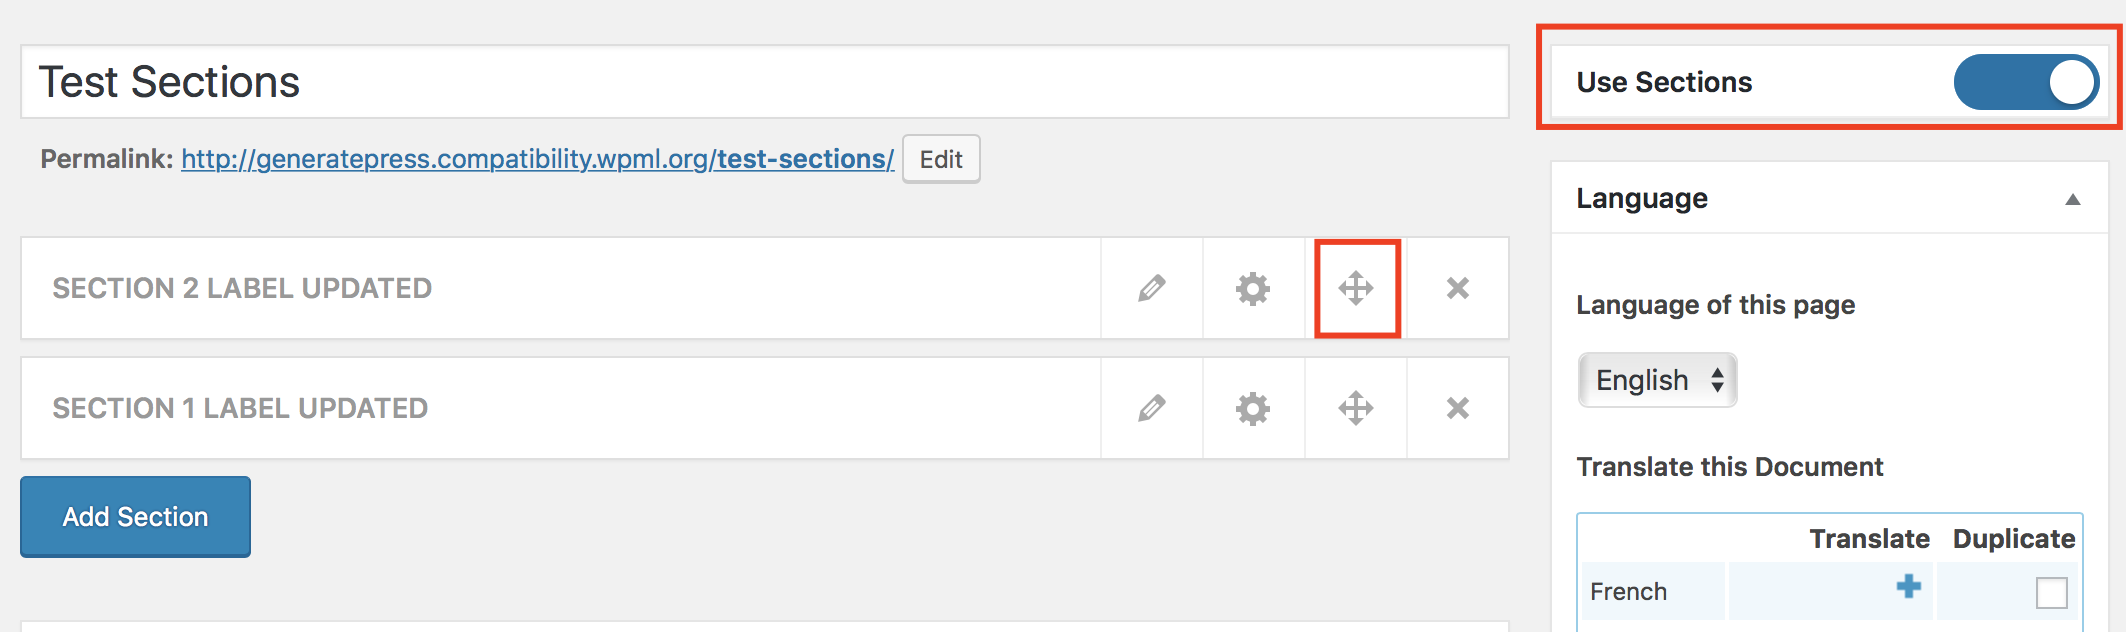
Task: Select the Section 1 Label Updated row
Action: tap(561, 408)
